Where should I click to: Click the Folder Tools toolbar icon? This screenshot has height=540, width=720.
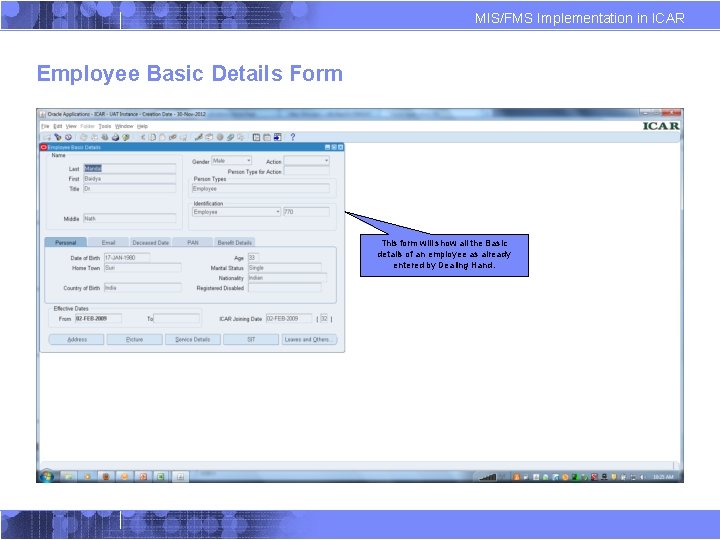(x=241, y=137)
